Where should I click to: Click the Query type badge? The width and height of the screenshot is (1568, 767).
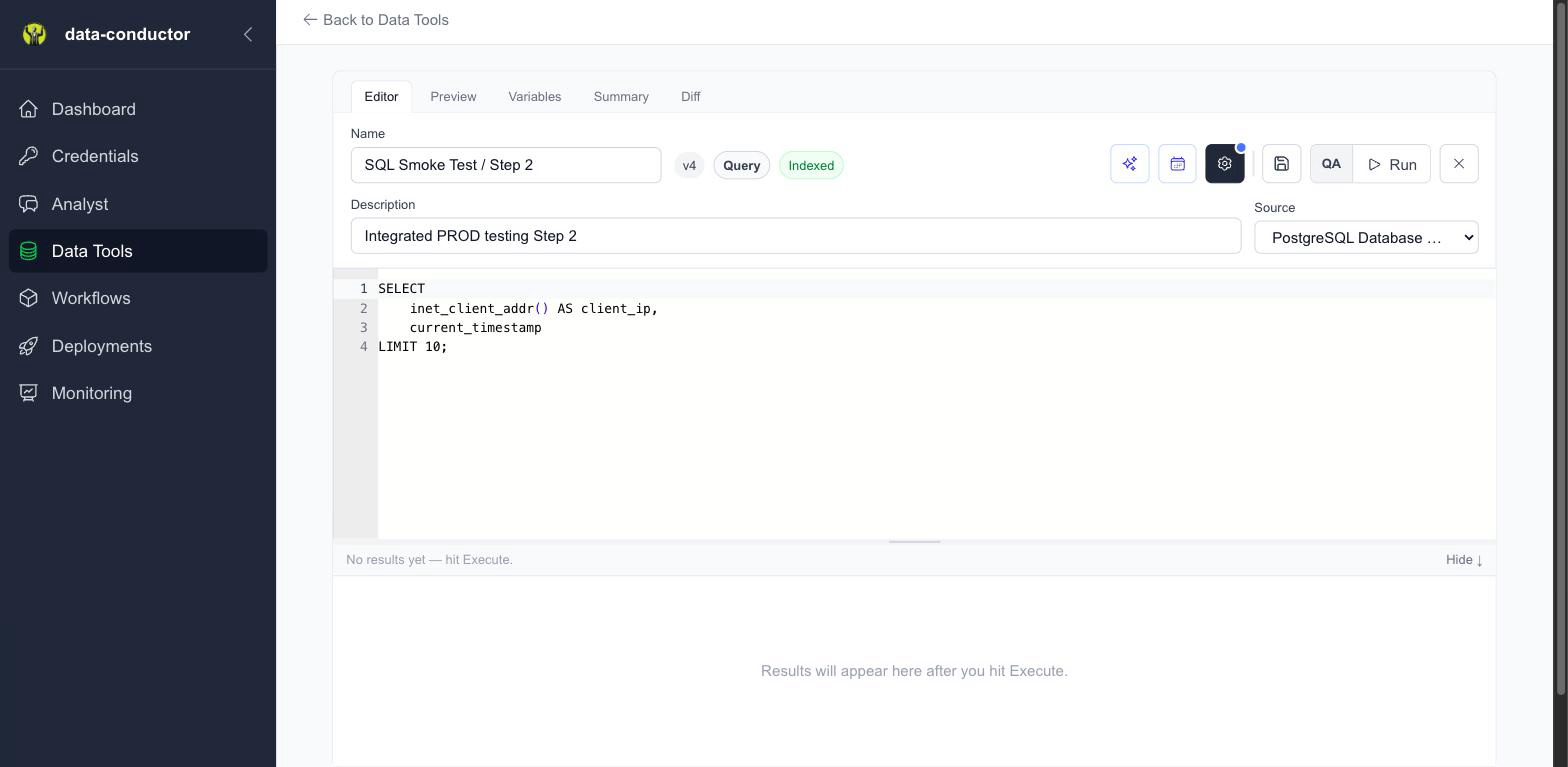point(742,166)
